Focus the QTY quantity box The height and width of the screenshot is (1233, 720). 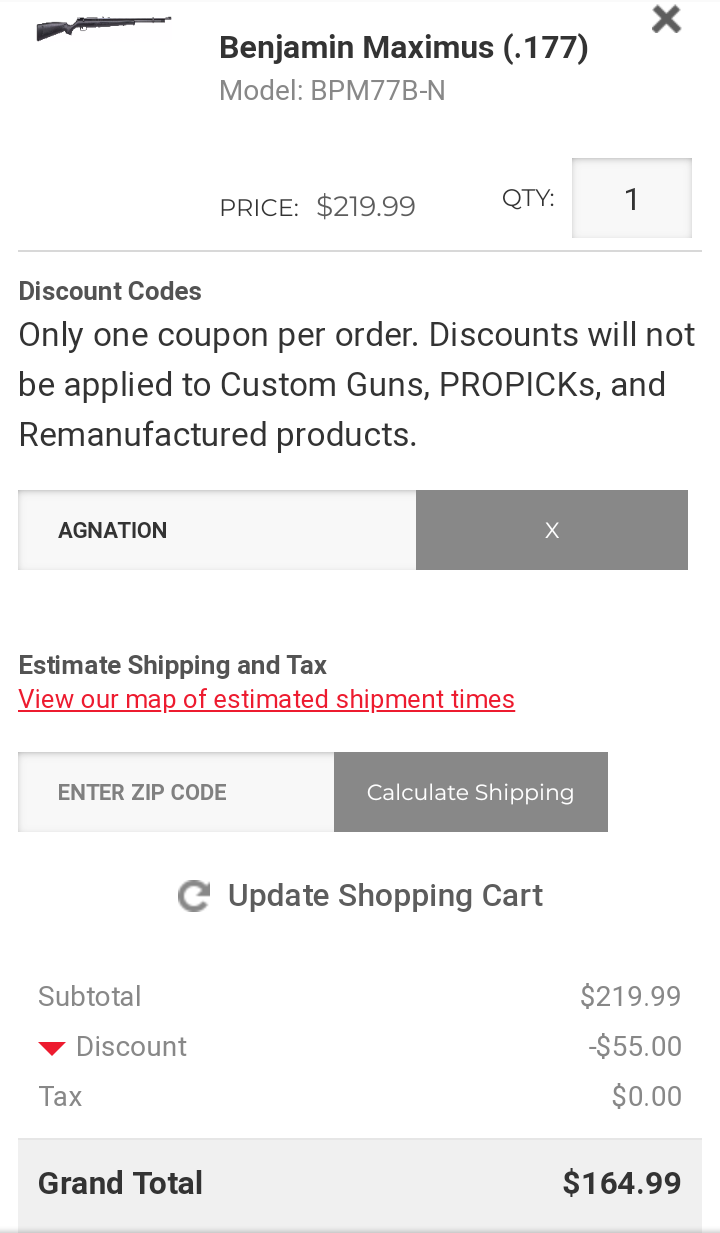[x=632, y=198]
